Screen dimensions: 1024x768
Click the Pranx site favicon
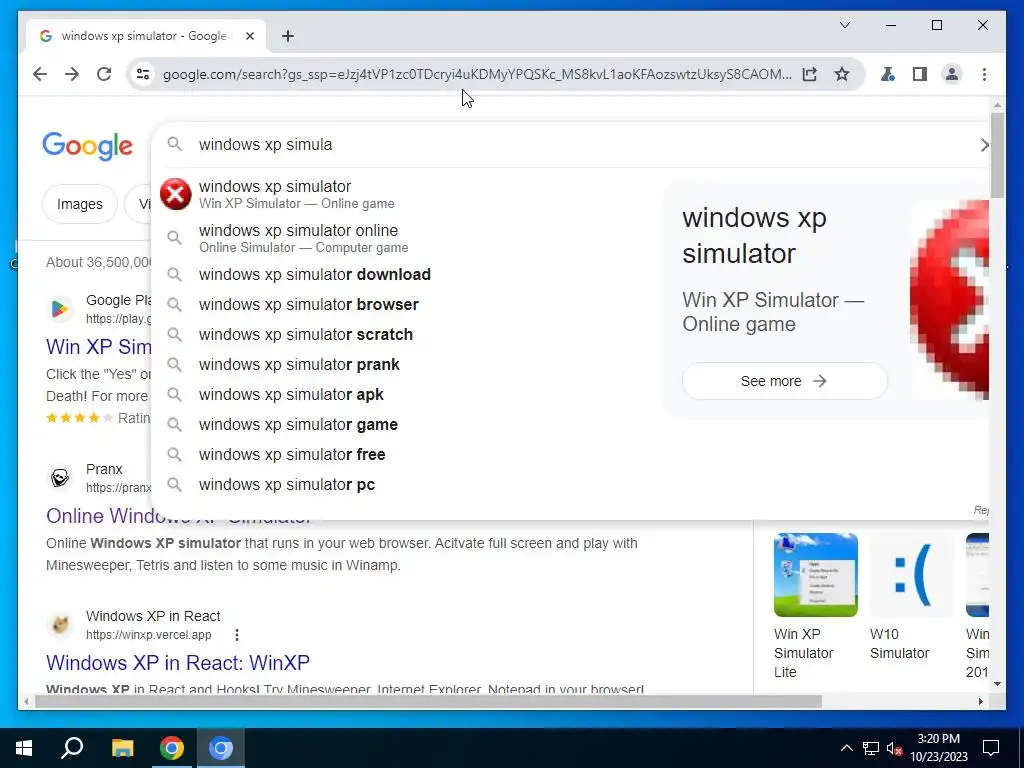(59, 478)
